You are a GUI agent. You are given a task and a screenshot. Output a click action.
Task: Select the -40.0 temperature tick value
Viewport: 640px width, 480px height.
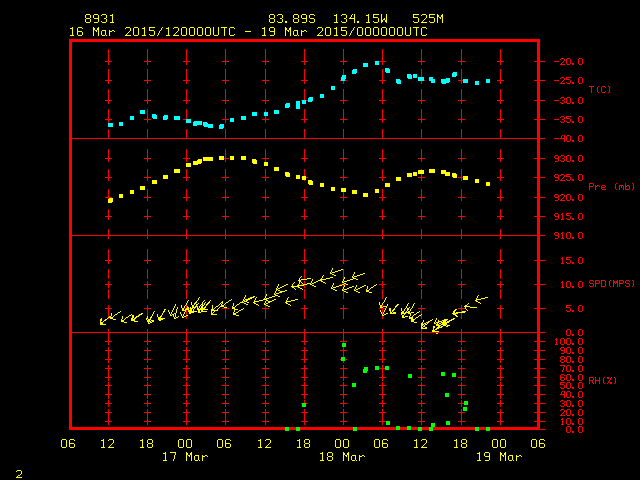click(x=569, y=139)
